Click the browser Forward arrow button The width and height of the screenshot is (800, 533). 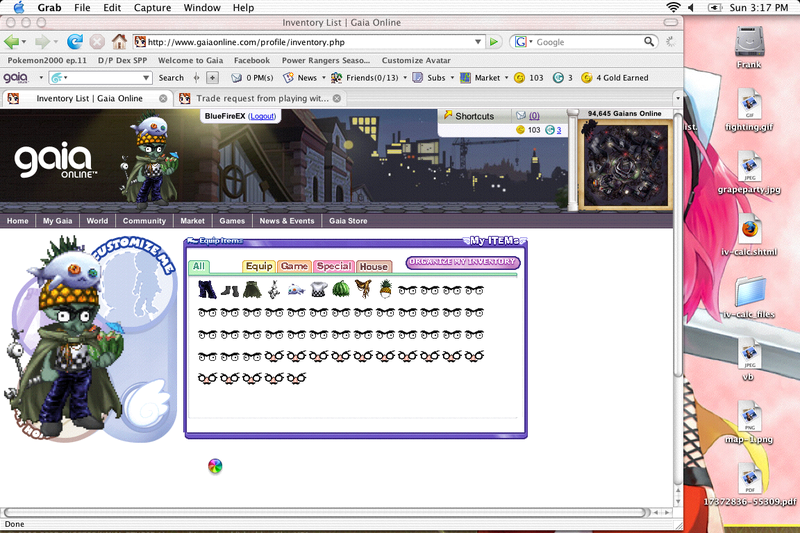42,42
